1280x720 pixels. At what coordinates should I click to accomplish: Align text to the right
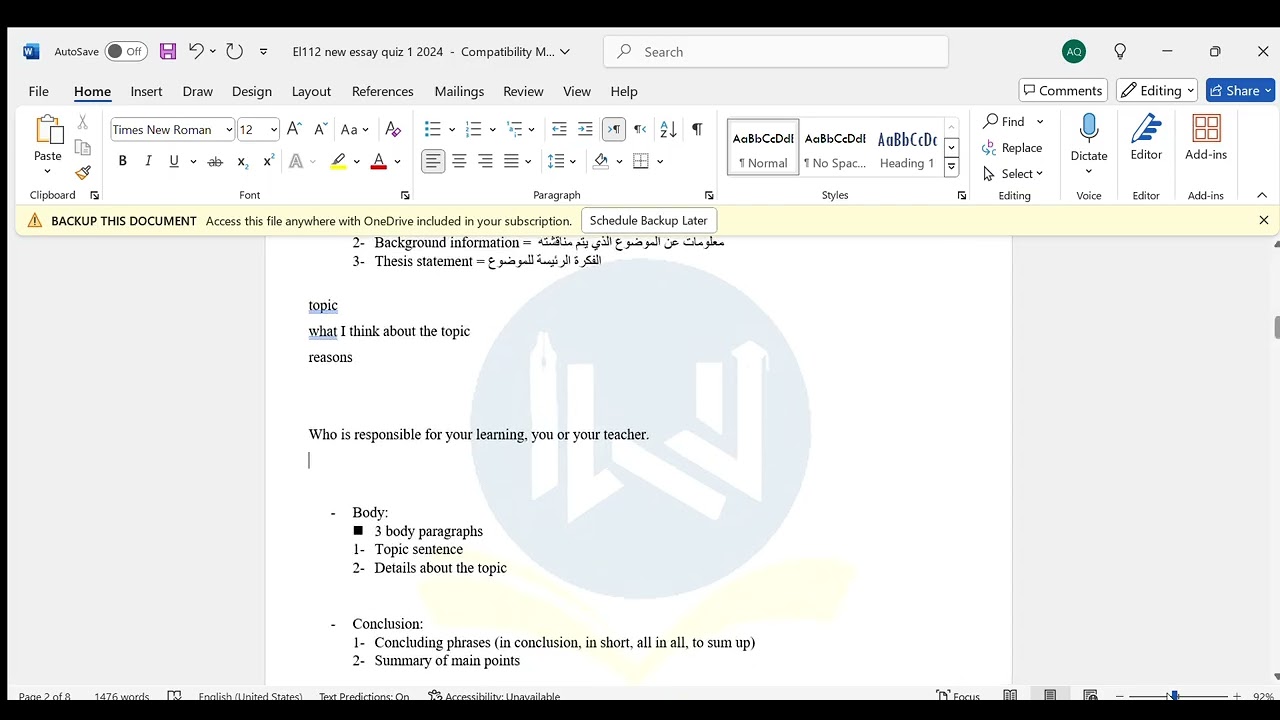(485, 161)
